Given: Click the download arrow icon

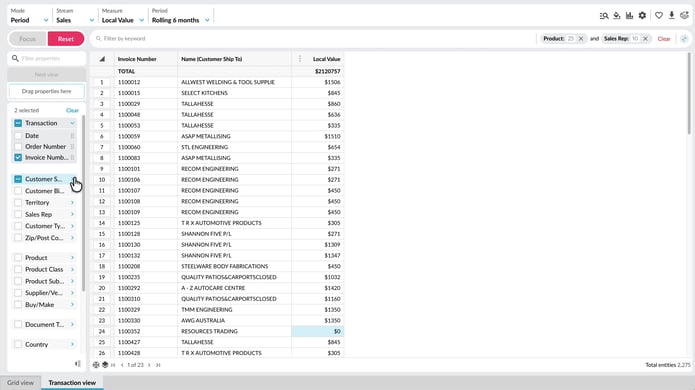Looking at the screenshot, I should (x=672, y=16).
